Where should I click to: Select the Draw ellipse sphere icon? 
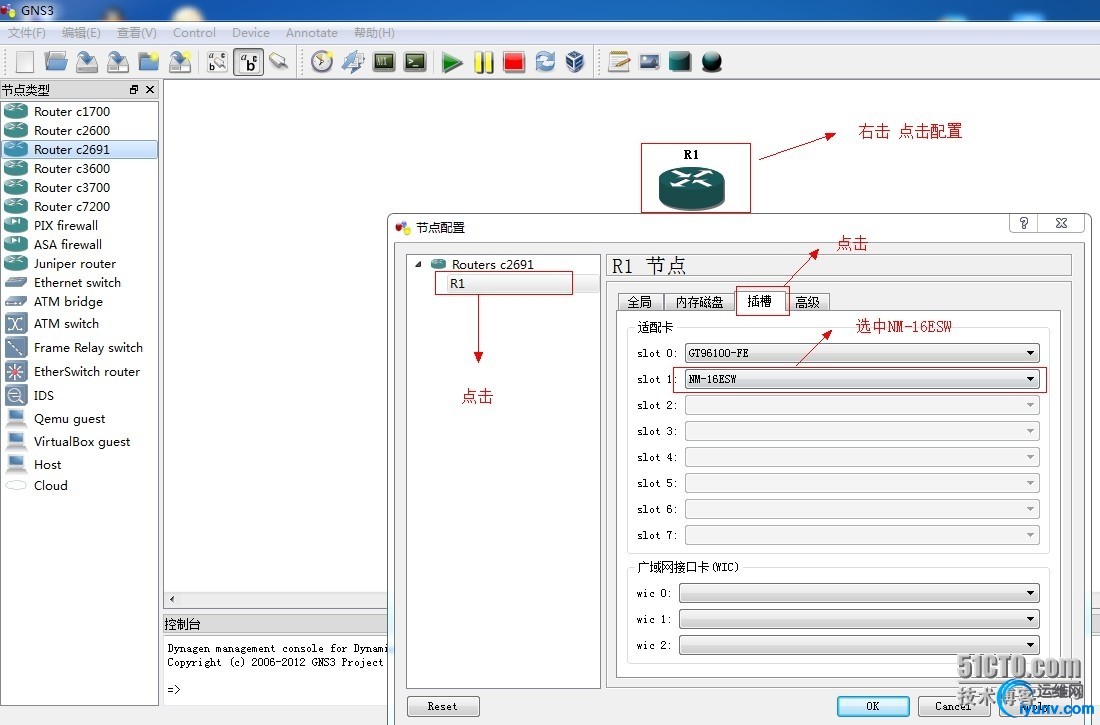tap(712, 62)
